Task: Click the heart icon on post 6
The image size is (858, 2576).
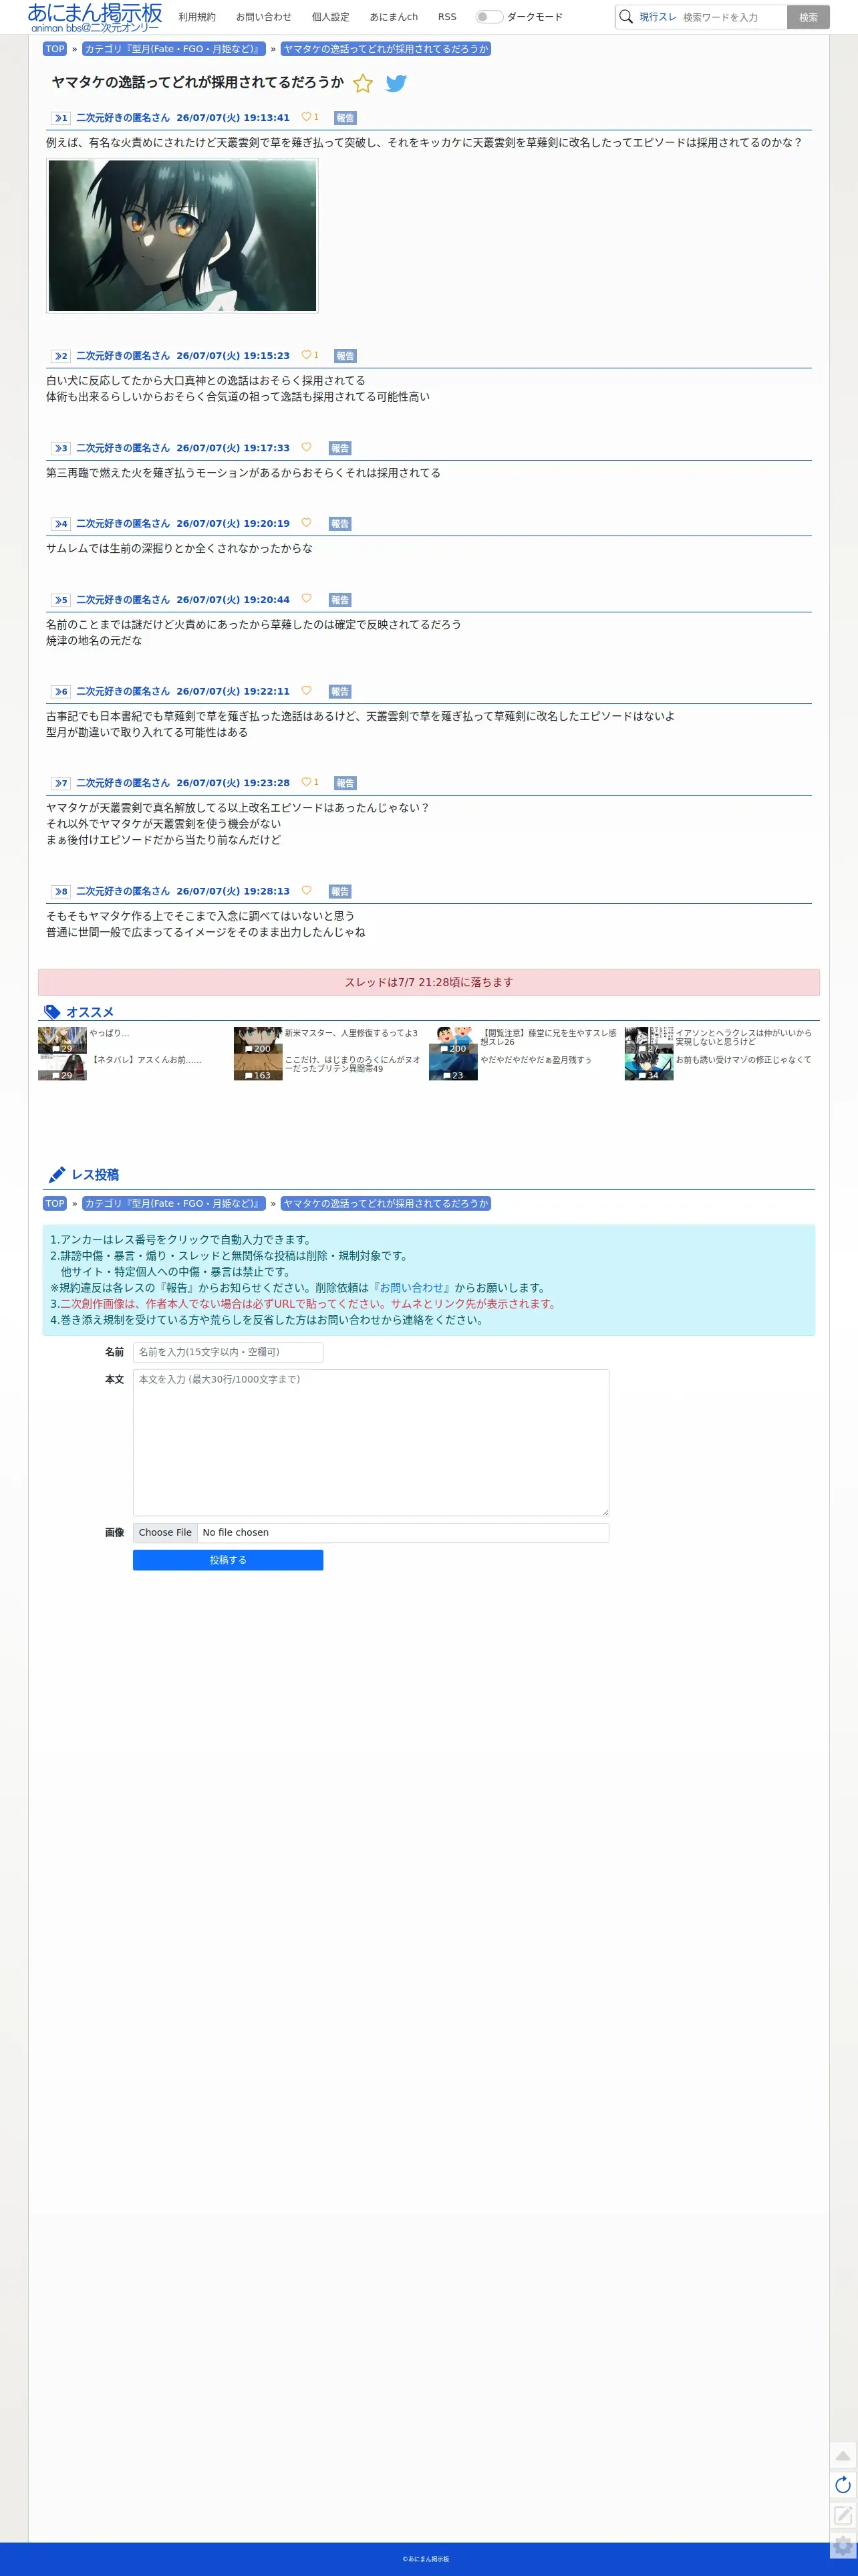Action: pyautogui.click(x=306, y=691)
